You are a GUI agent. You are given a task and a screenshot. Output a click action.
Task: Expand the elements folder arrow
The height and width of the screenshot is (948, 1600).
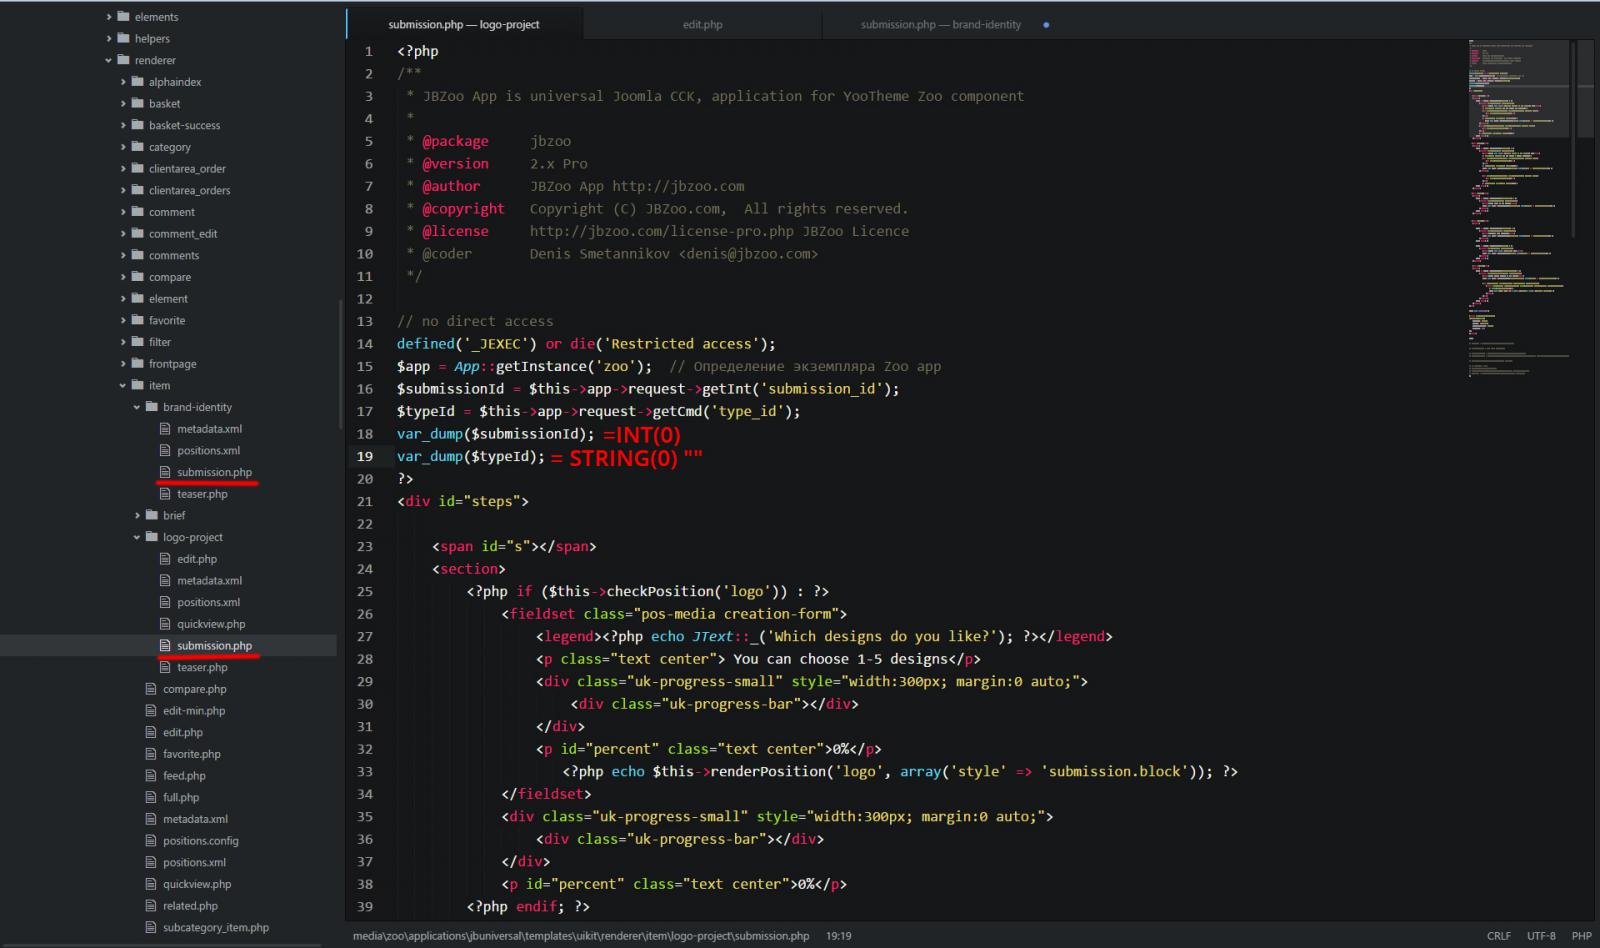tap(109, 17)
